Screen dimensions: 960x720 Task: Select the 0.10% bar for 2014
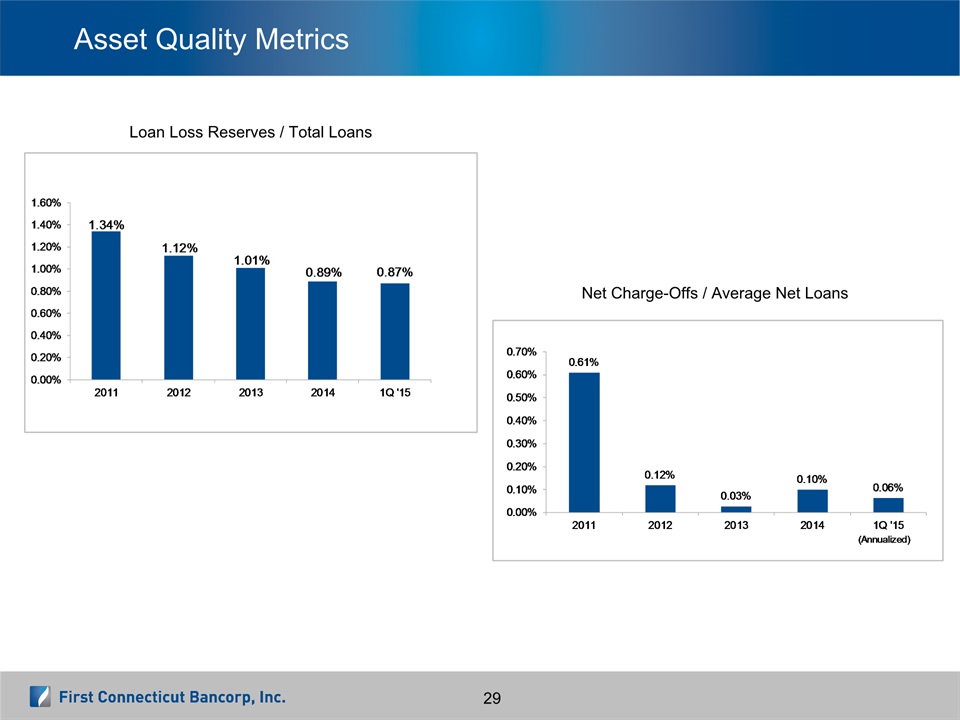coord(812,500)
